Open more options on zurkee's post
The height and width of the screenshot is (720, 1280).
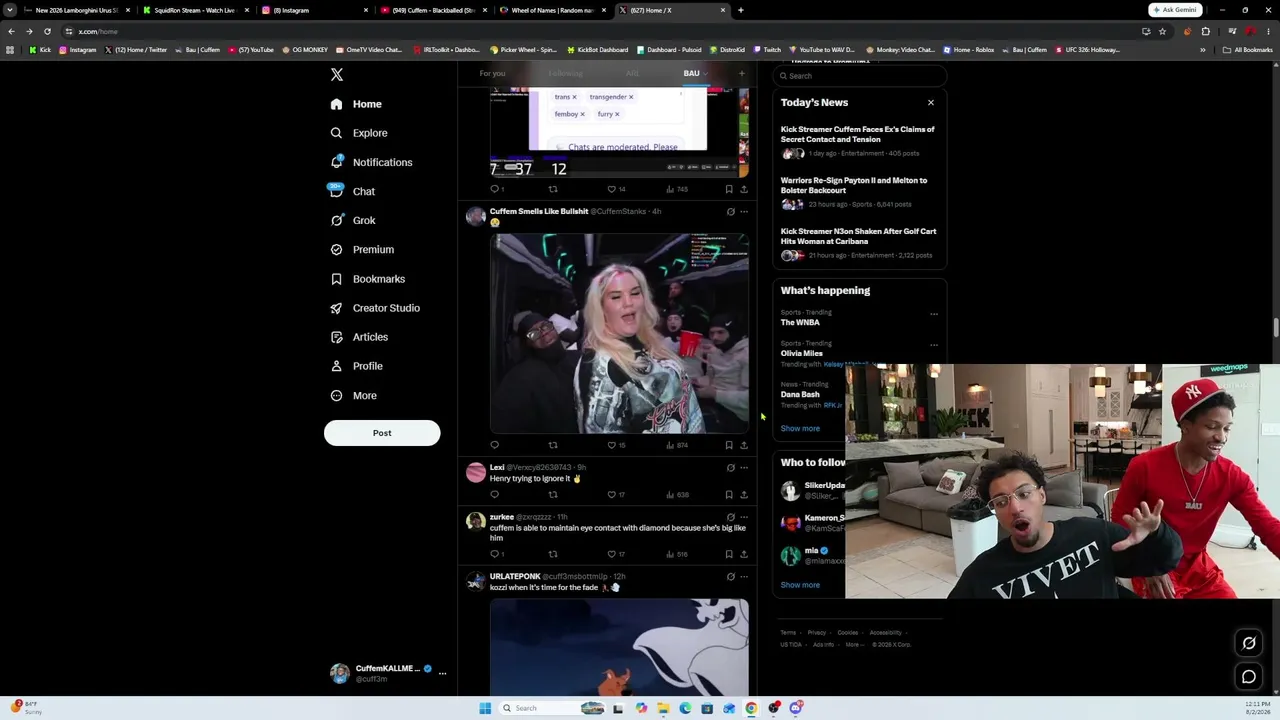pyautogui.click(x=743, y=517)
